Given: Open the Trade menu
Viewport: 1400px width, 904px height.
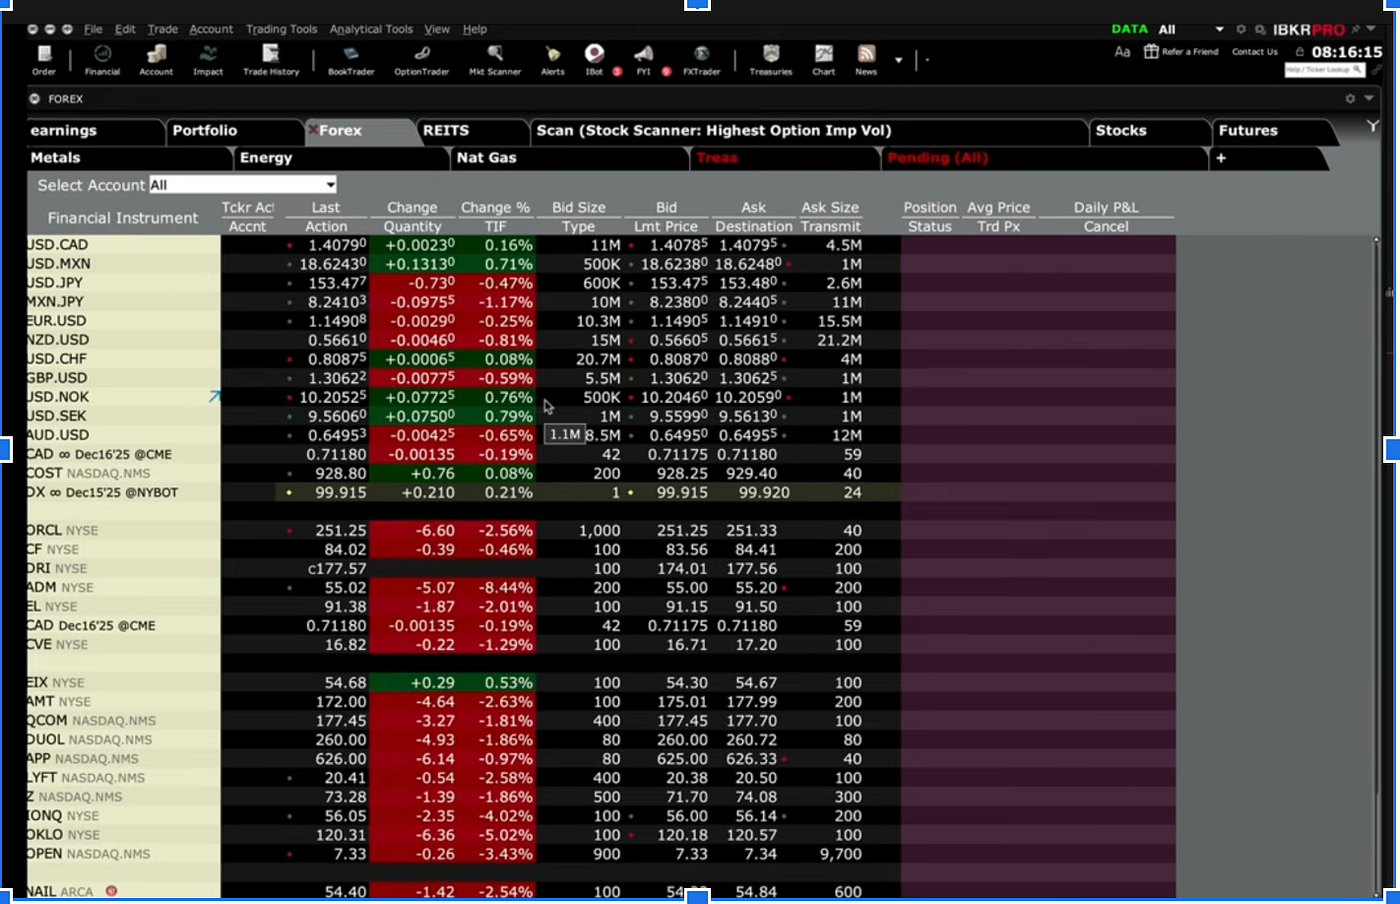Looking at the screenshot, I should pos(162,29).
